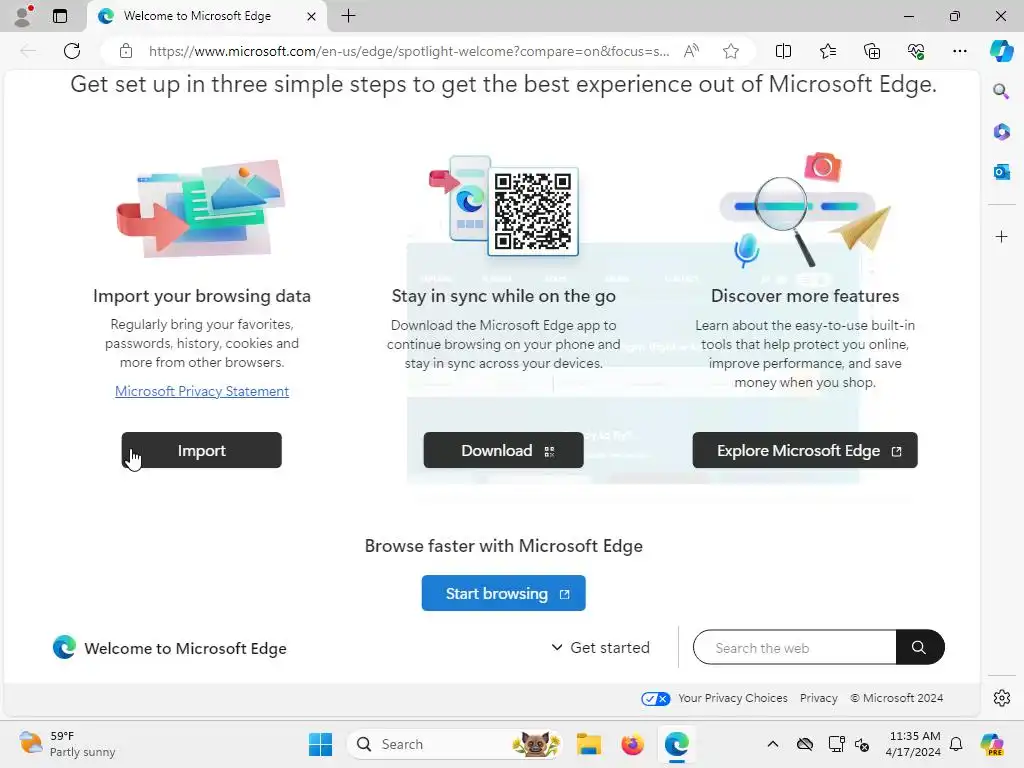1024x768 pixels.
Task: Open the Favorites list icon
Action: 827,51
